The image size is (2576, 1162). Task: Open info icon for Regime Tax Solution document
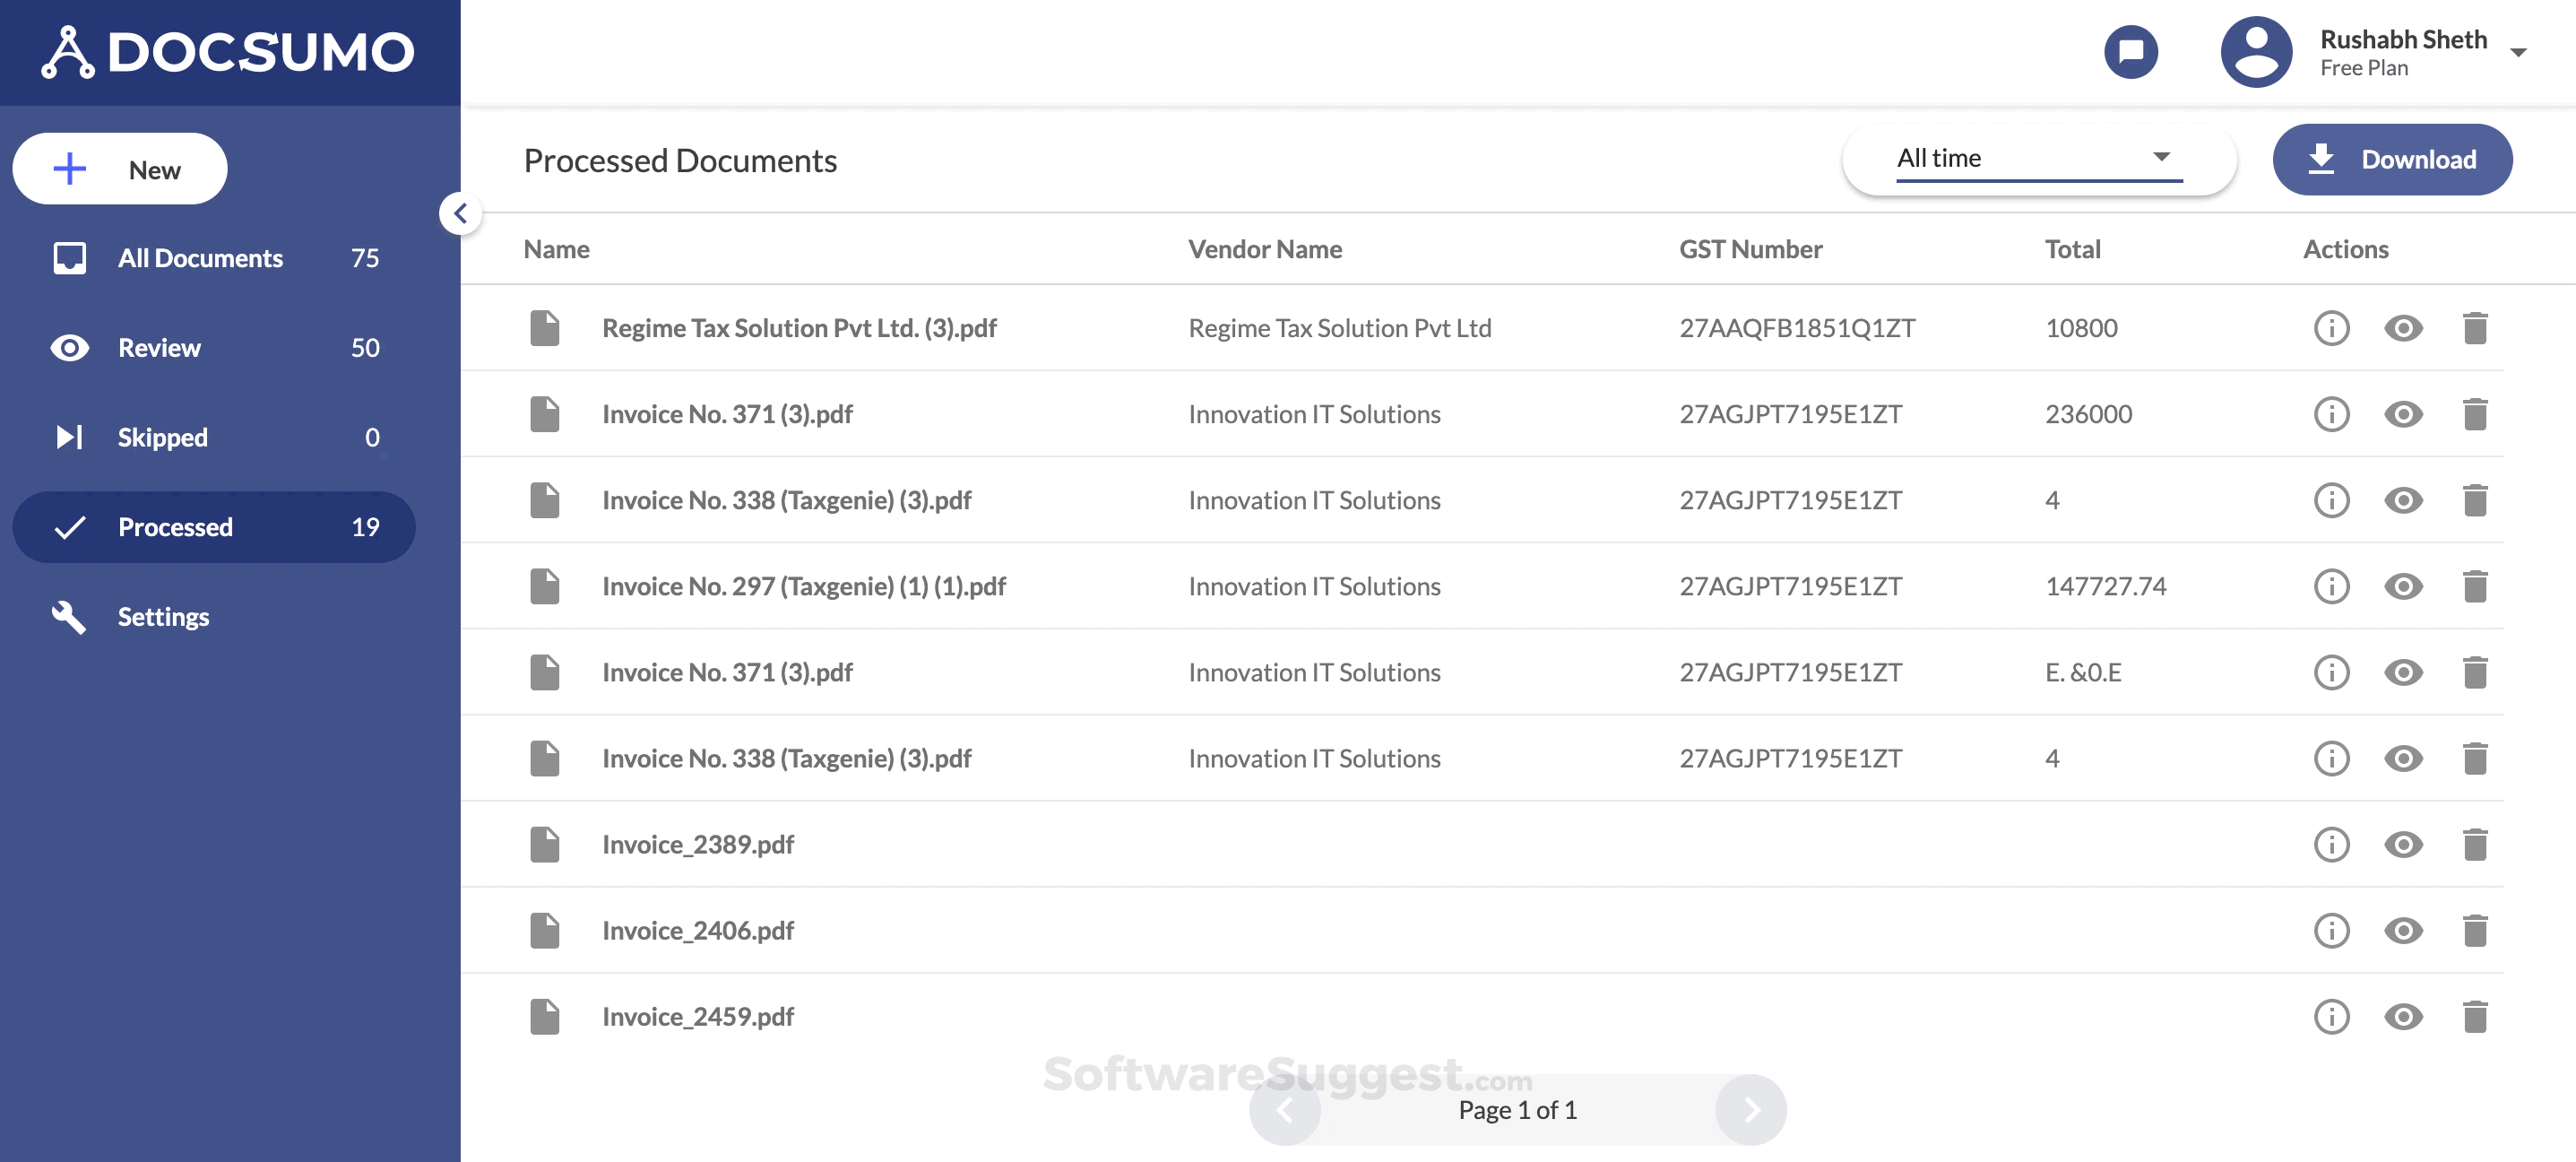pyautogui.click(x=2331, y=327)
